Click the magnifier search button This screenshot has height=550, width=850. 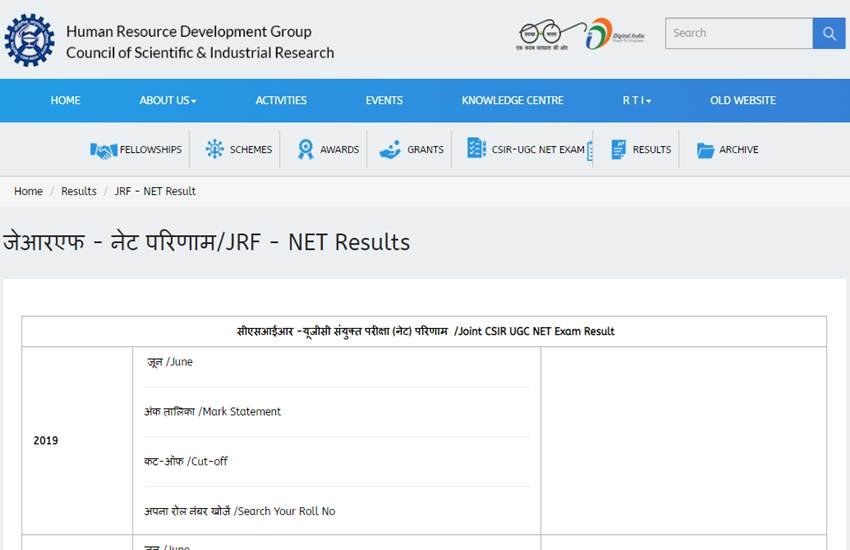[x=829, y=33]
